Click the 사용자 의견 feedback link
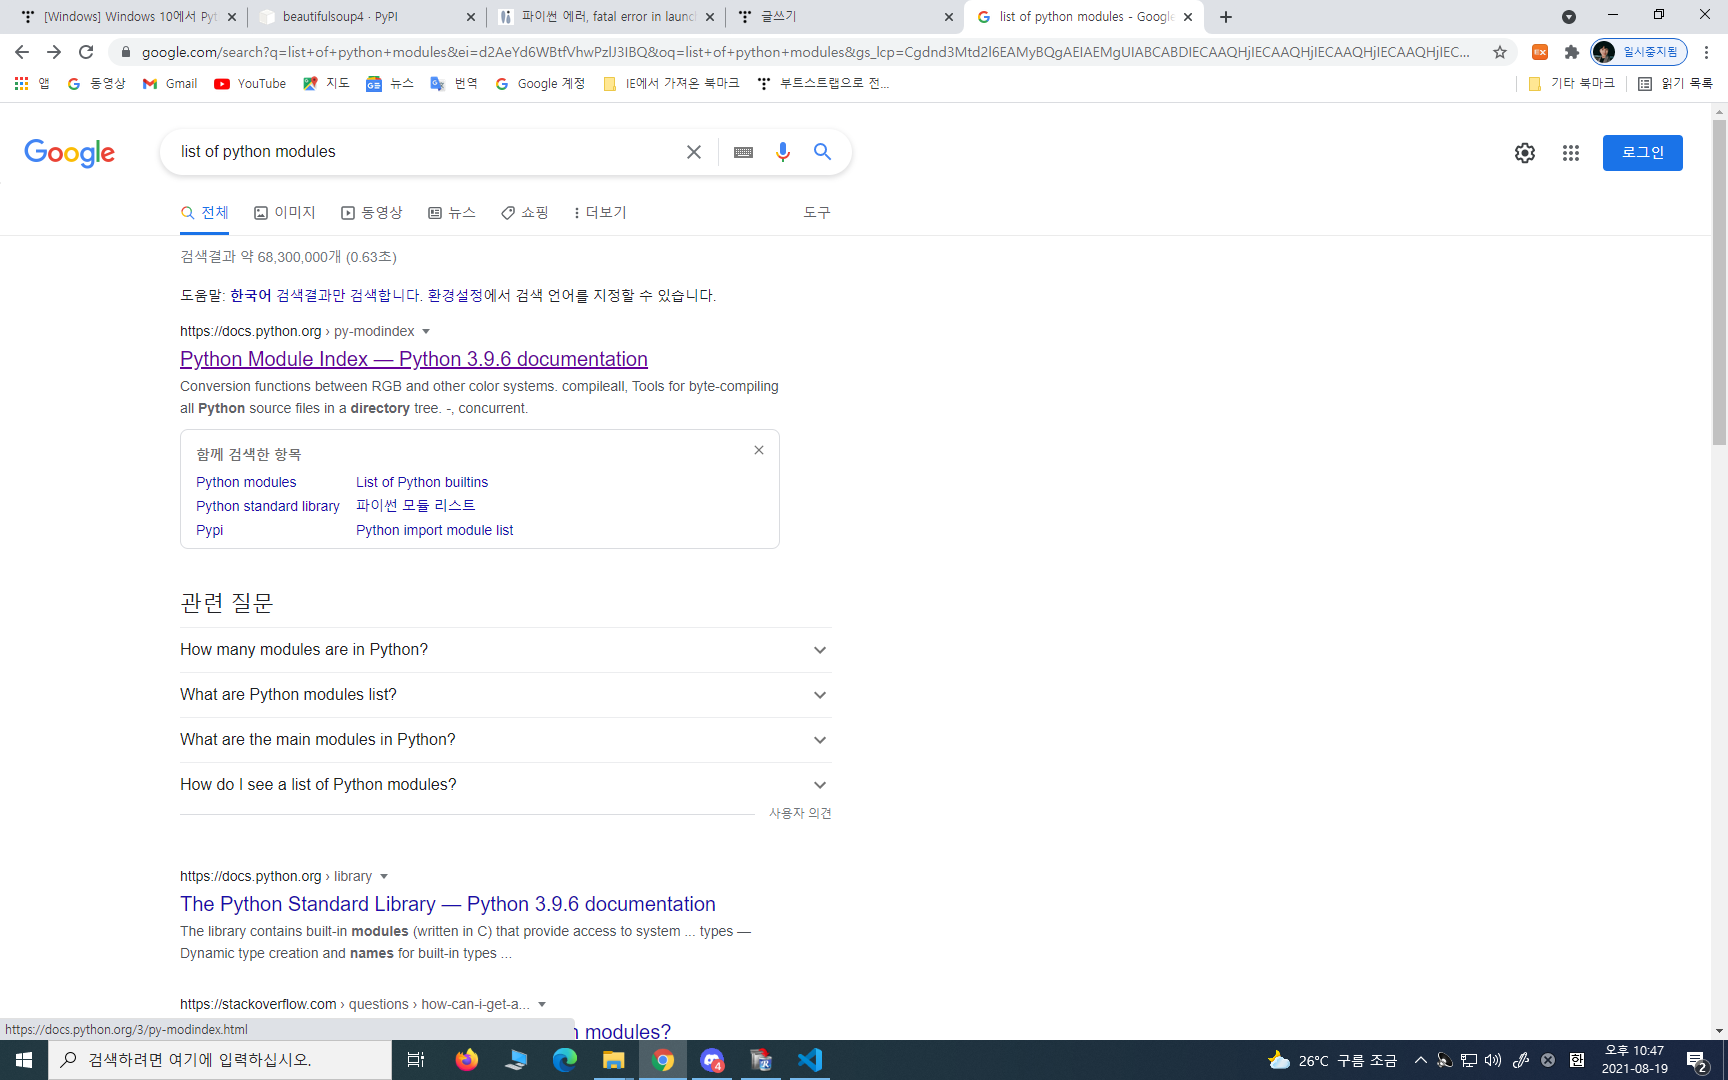This screenshot has height=1080, width=1728. [x=800, y=814]
